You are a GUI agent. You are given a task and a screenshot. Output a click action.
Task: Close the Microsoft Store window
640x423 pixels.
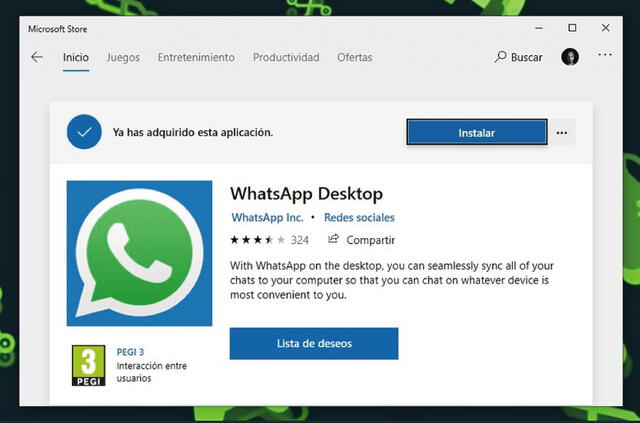point(606,28)
